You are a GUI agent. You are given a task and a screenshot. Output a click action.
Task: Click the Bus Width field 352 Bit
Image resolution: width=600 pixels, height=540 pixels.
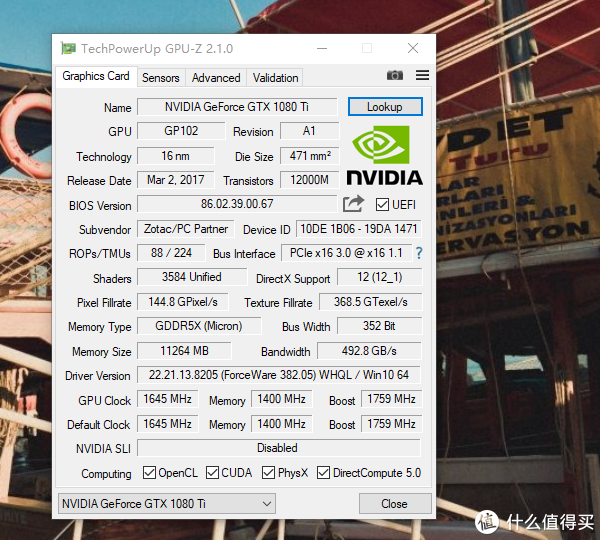pos(380,326)
